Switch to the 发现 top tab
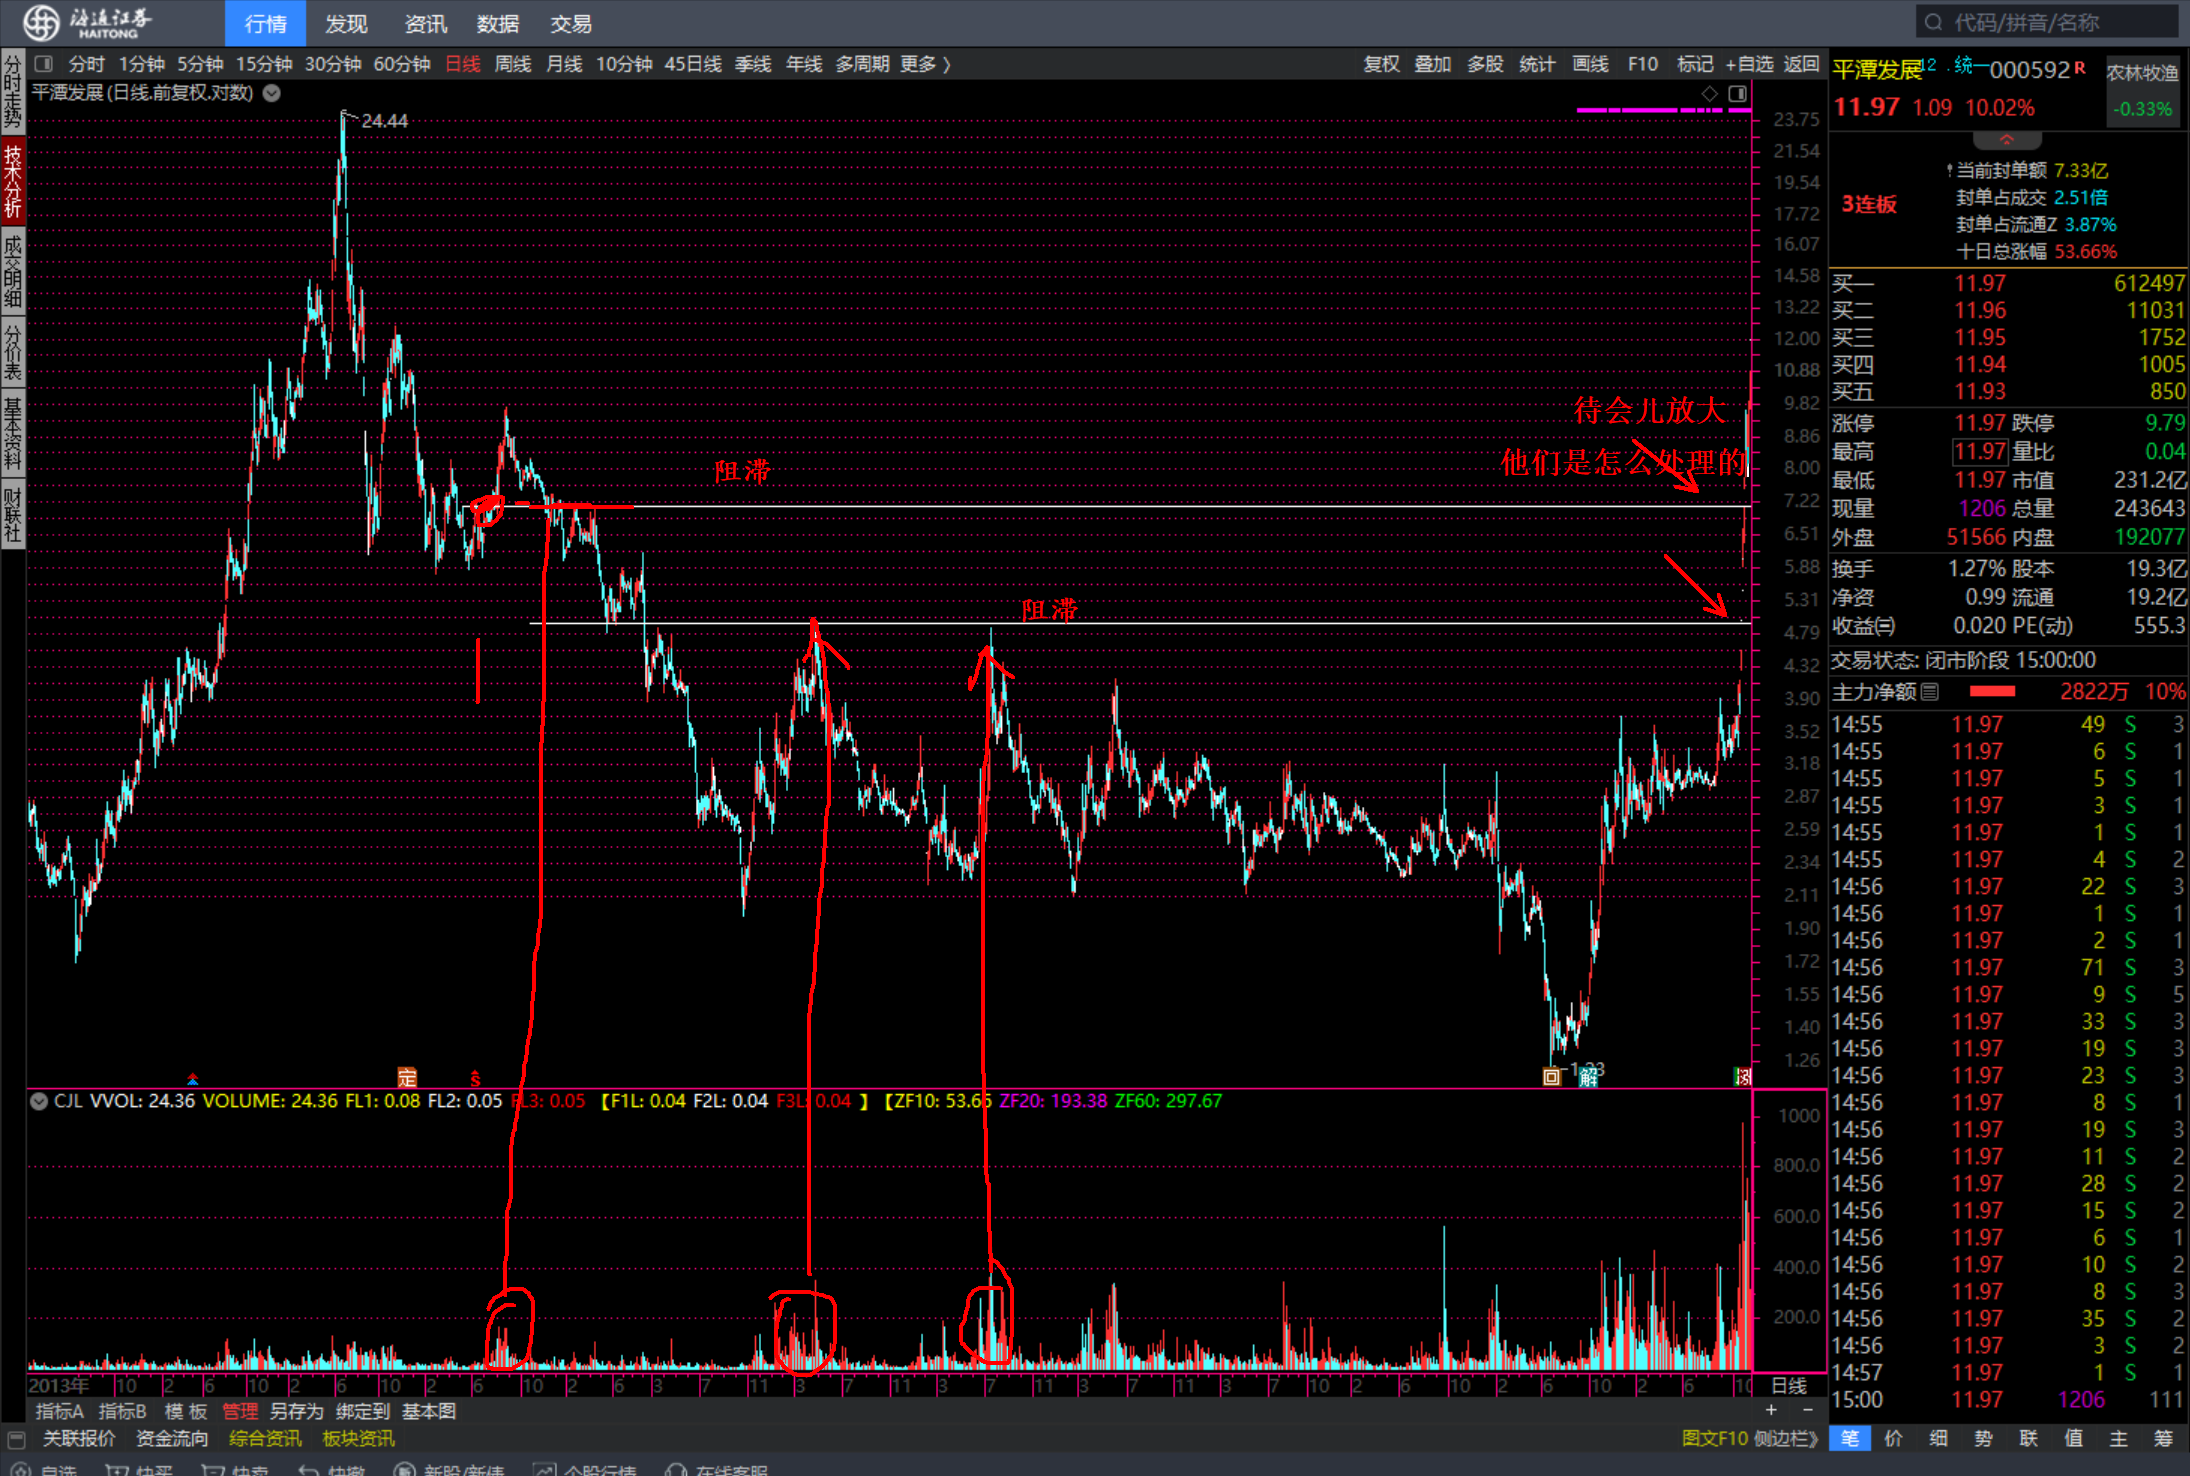Viewport: 2190px width, 1476px height. coord(346,23)
